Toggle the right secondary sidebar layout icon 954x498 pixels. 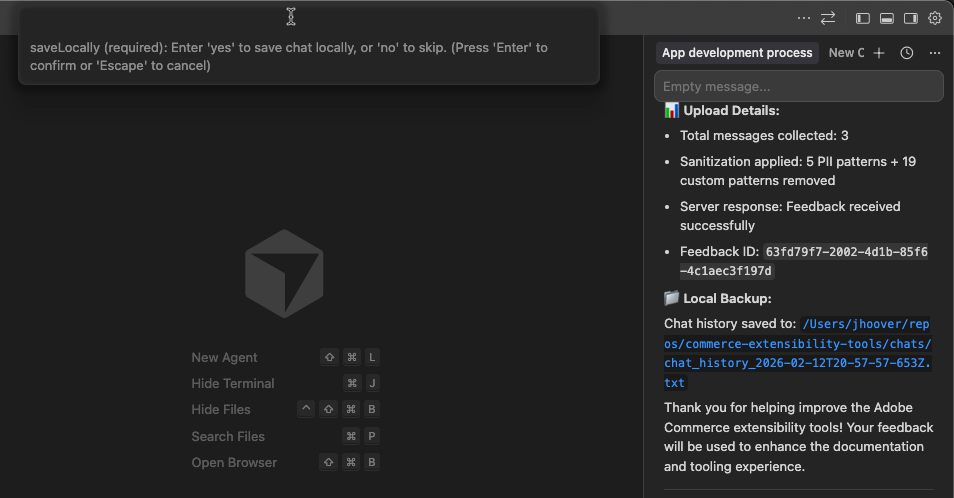pyautogui.click(x=910, y=18)
